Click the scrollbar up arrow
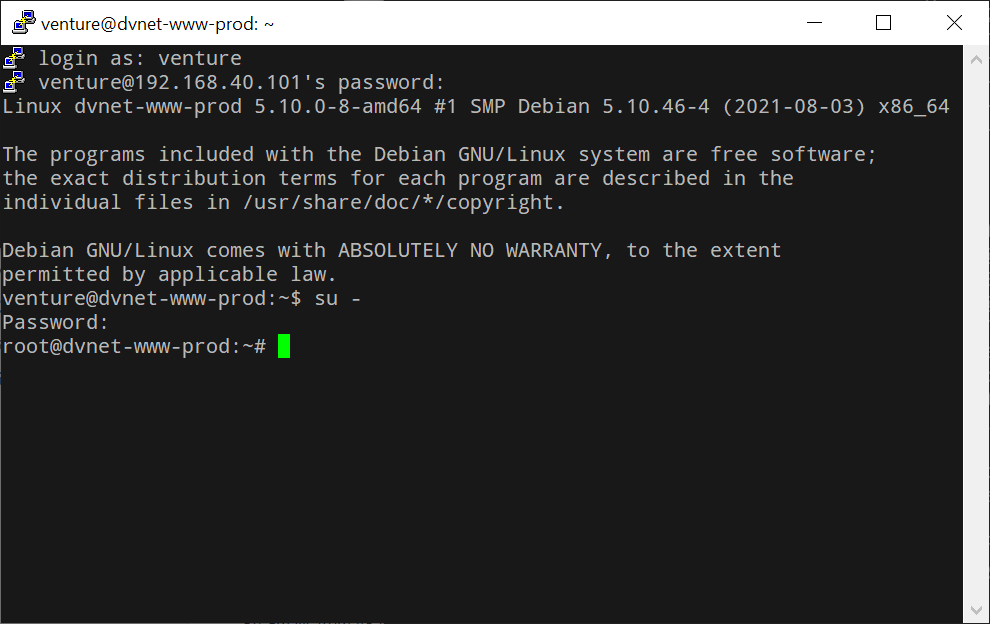The height and width of the screenshot is (624, 990). click(976, 60)
